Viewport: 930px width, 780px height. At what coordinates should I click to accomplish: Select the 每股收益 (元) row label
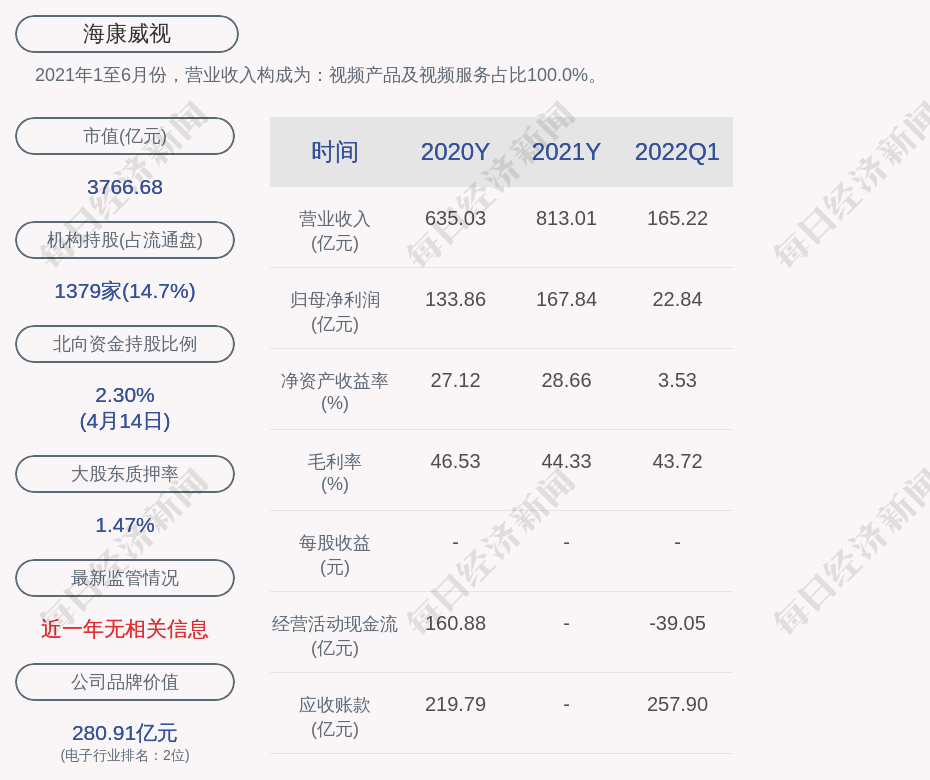coord(335,555)
